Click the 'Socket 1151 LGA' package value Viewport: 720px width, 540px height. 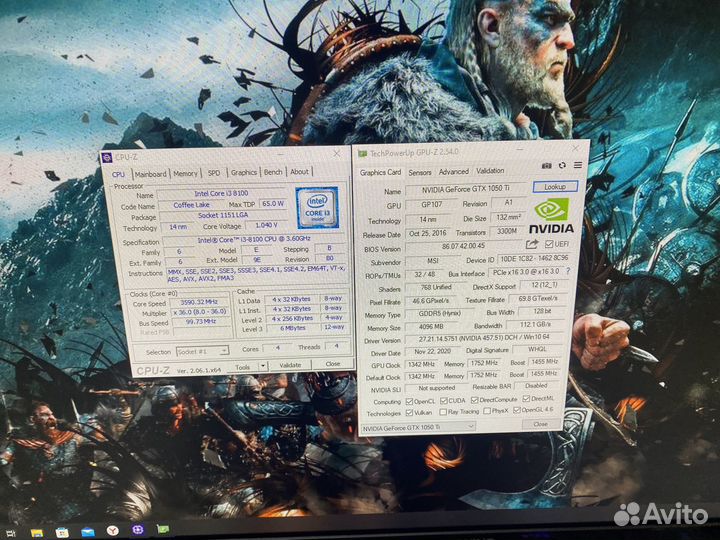click(x=223, y=215)
